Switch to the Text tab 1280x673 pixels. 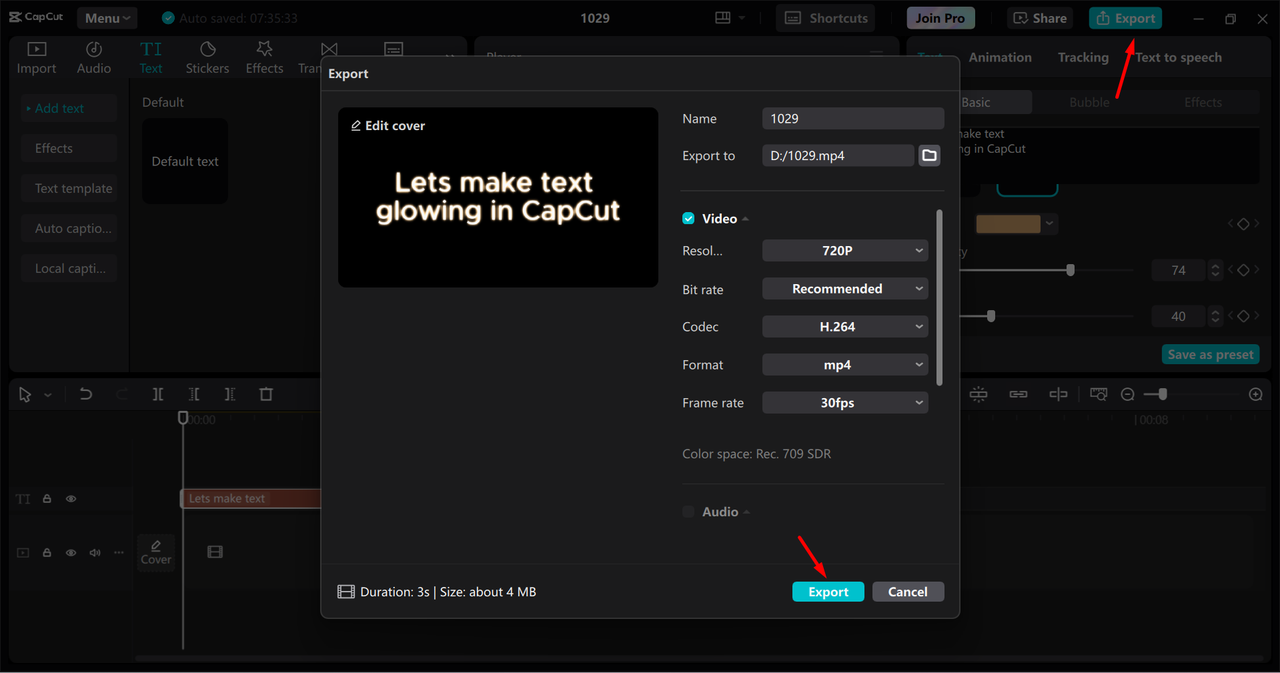coord(151,58)
